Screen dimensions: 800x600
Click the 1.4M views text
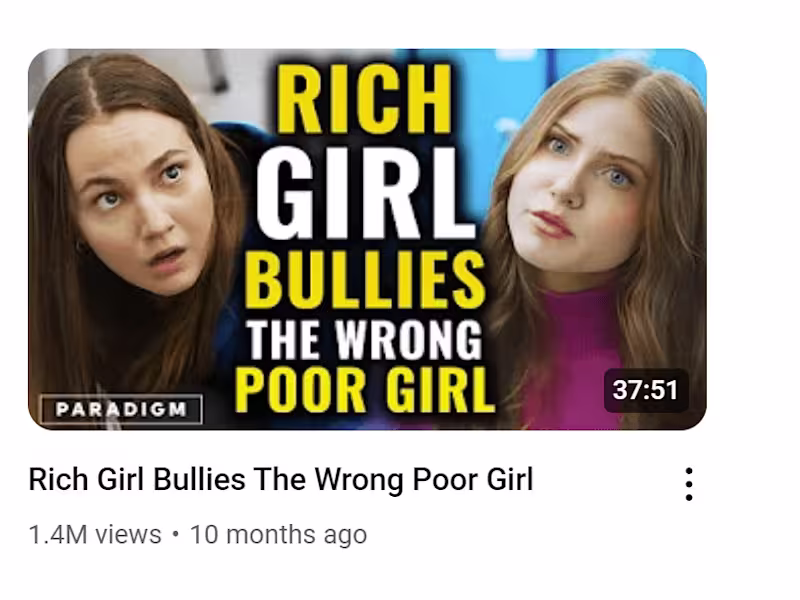tap(95, 535)
